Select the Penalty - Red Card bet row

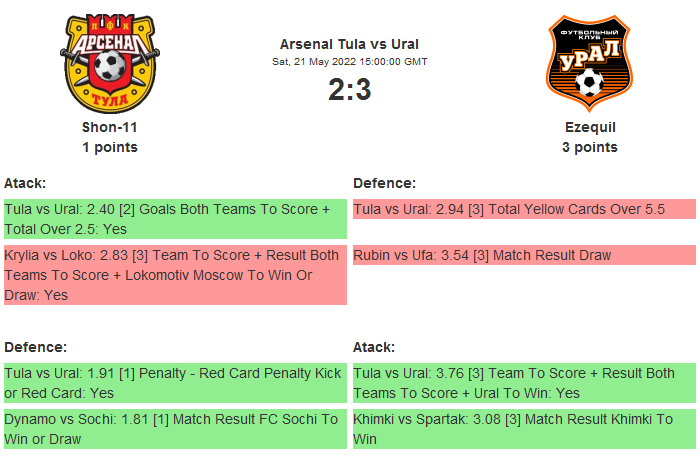click(175, 382)
